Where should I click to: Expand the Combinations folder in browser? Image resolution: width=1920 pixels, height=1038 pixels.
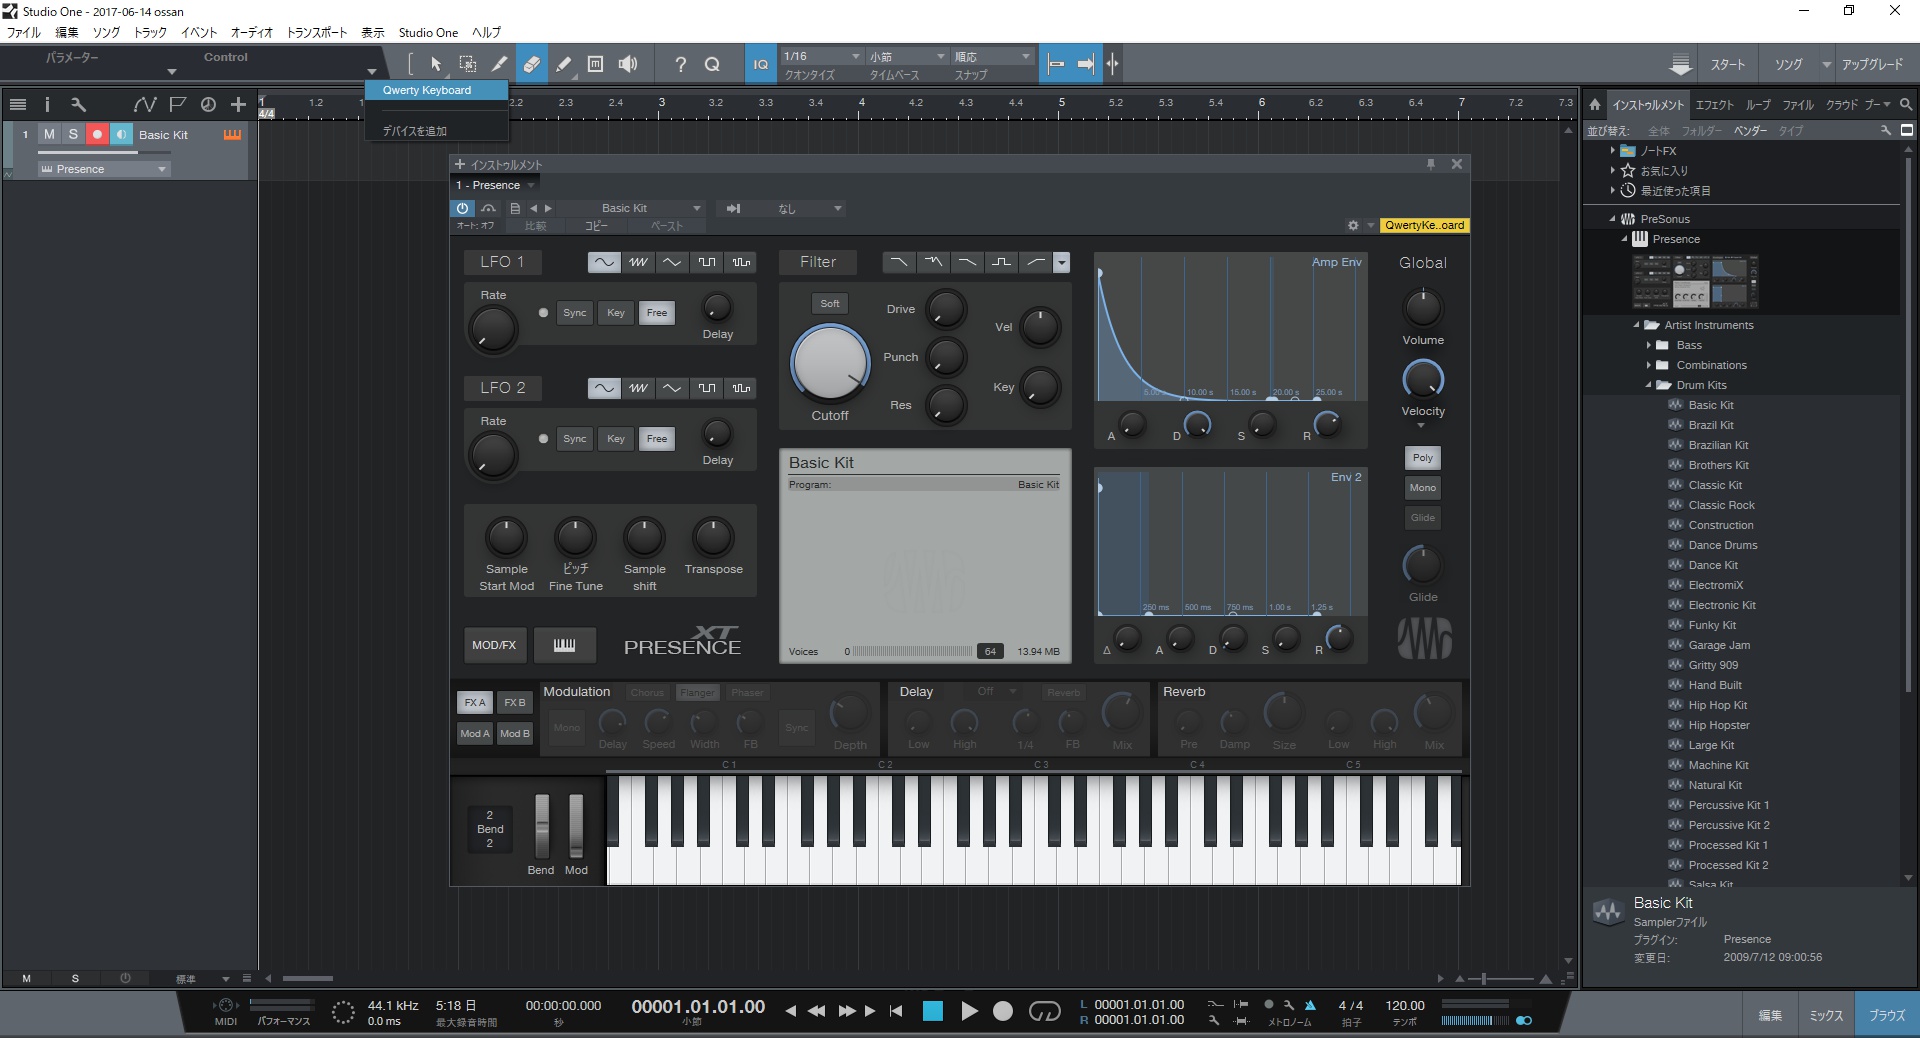pos(1649,365)
